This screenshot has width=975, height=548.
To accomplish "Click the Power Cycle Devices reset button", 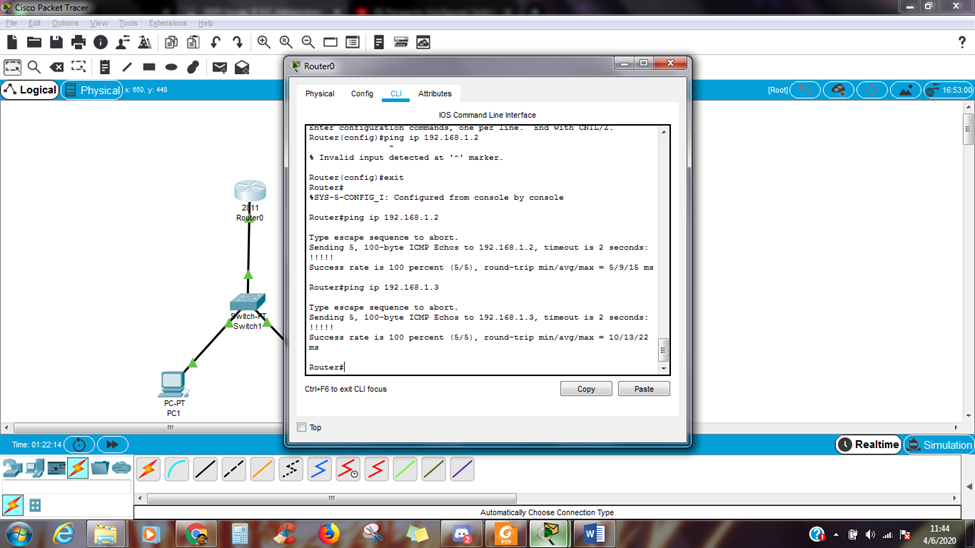I will pos(79,445).
